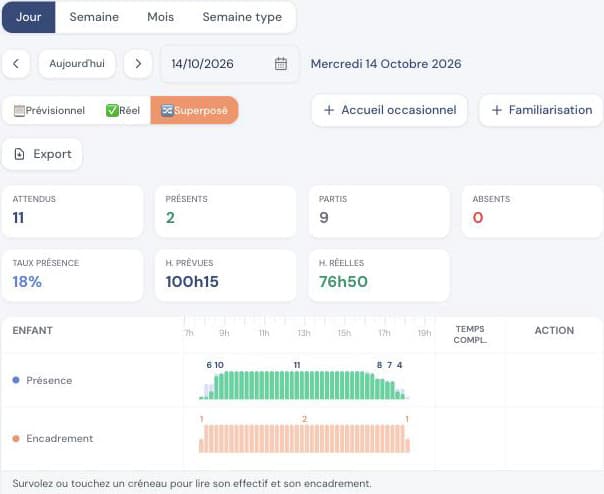Click the H. prévues 100h15 card

click(225, 276)
